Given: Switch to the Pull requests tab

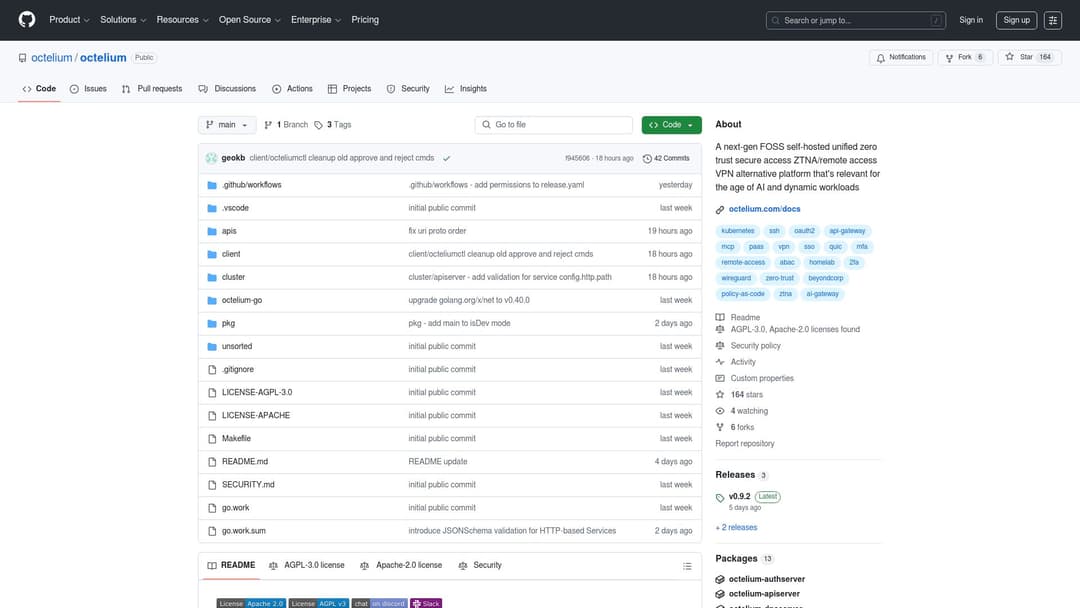Looking at the screenshot, I should coord(152,89).
